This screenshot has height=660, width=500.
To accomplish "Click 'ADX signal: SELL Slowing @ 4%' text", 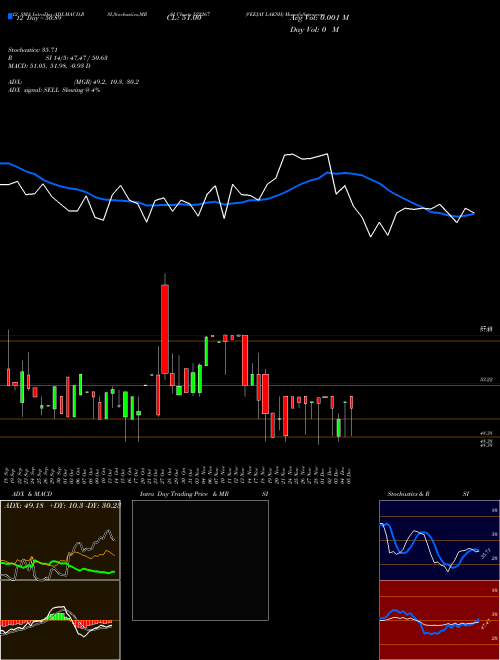I will click(54, 90).
